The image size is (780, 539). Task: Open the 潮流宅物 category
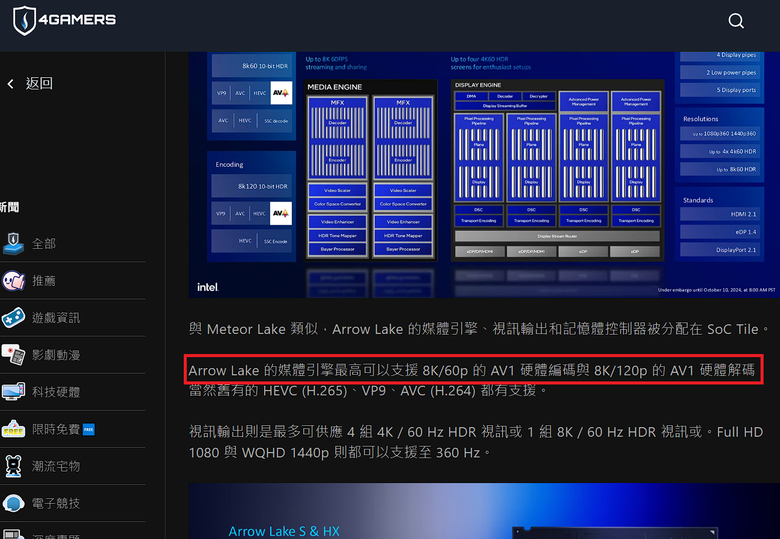click(56, 466)
